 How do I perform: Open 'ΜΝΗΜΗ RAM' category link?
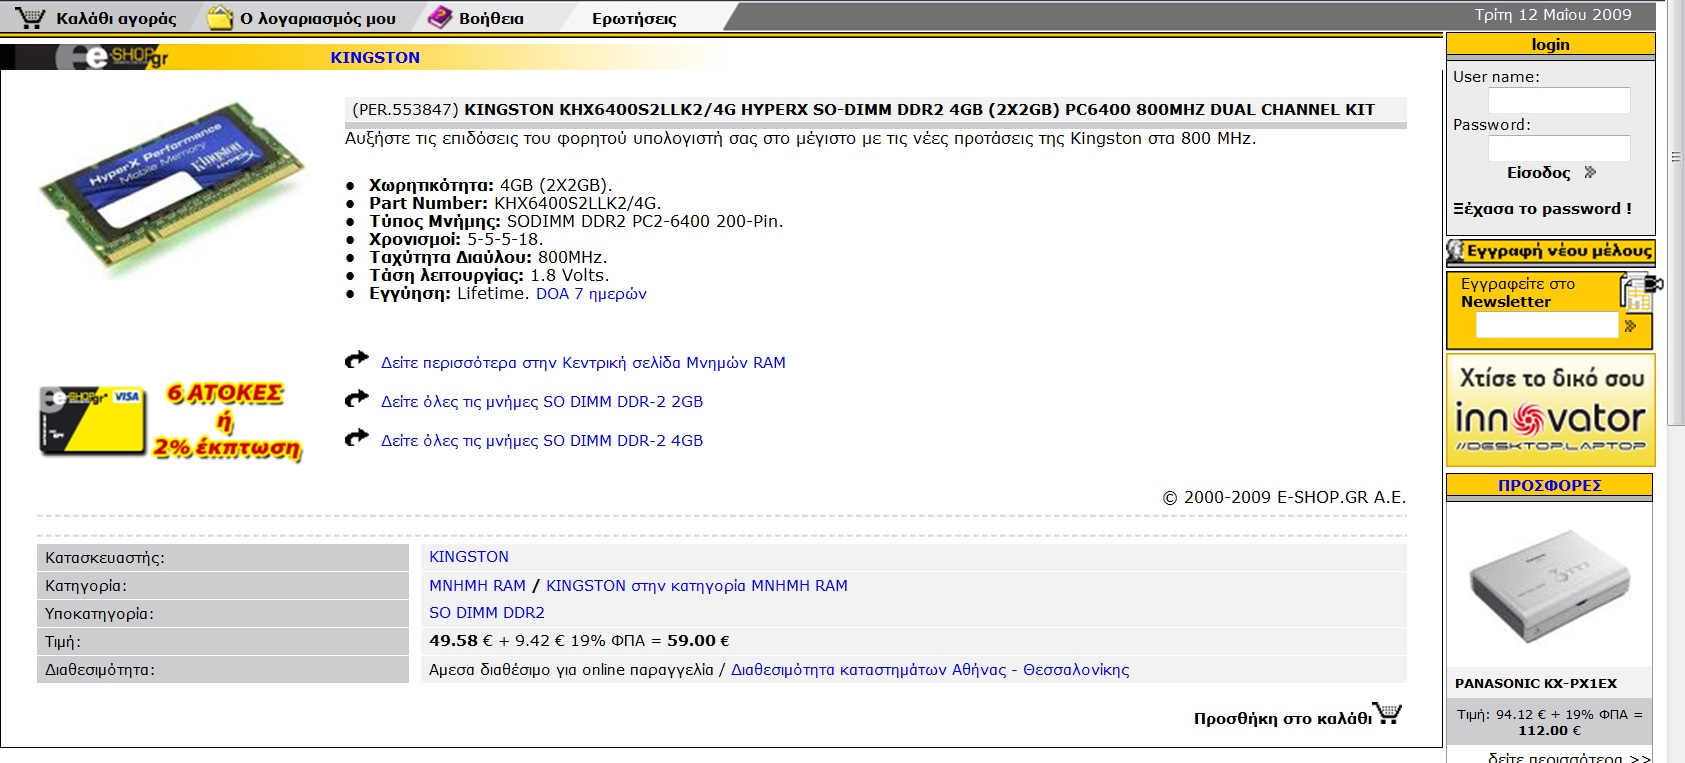(x=477, y=585)
